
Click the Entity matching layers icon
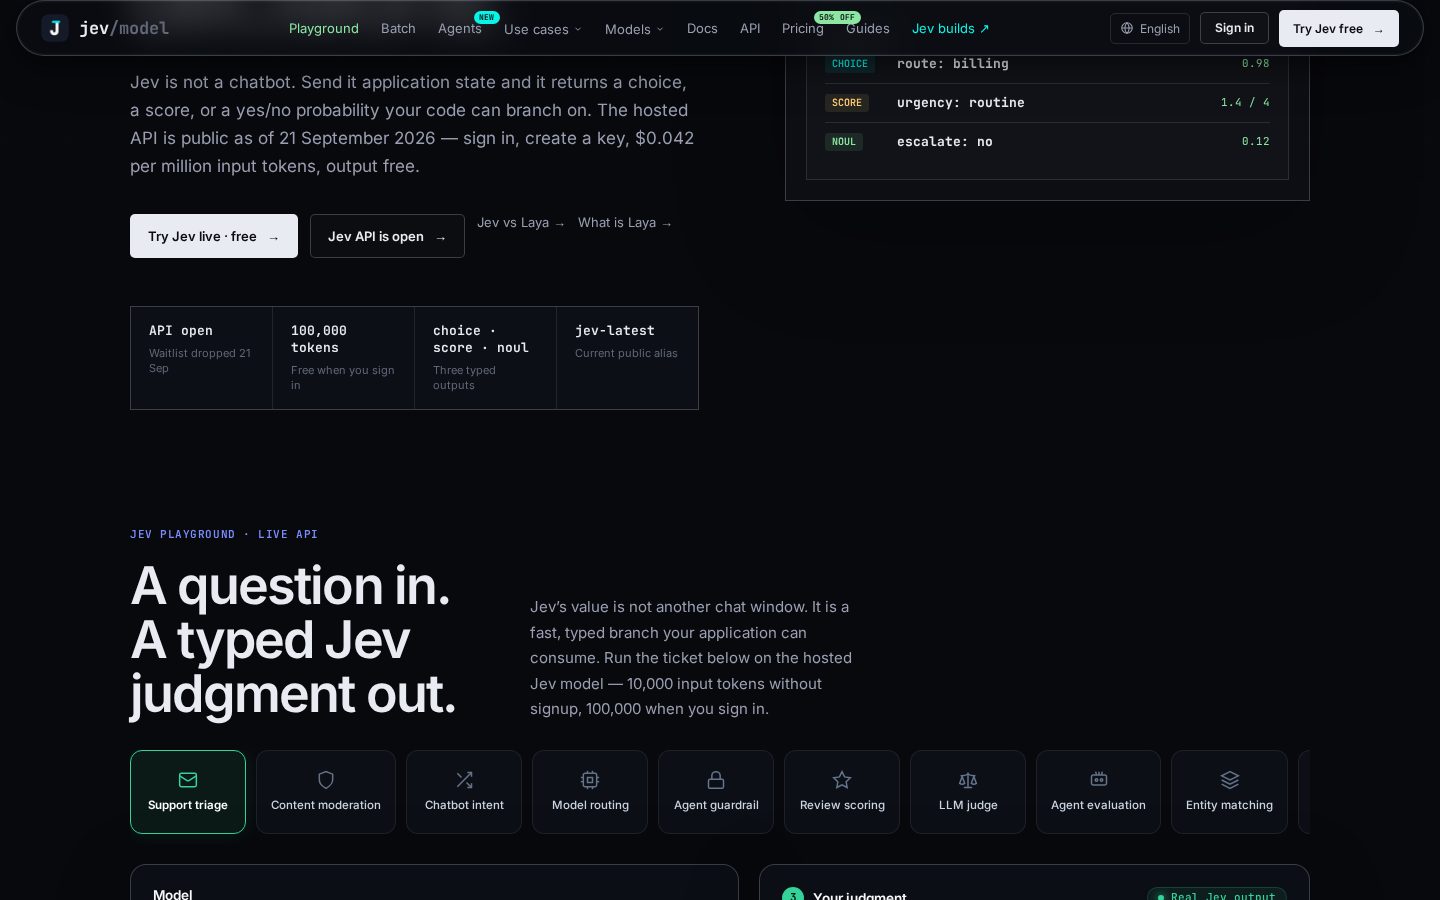1230,780
